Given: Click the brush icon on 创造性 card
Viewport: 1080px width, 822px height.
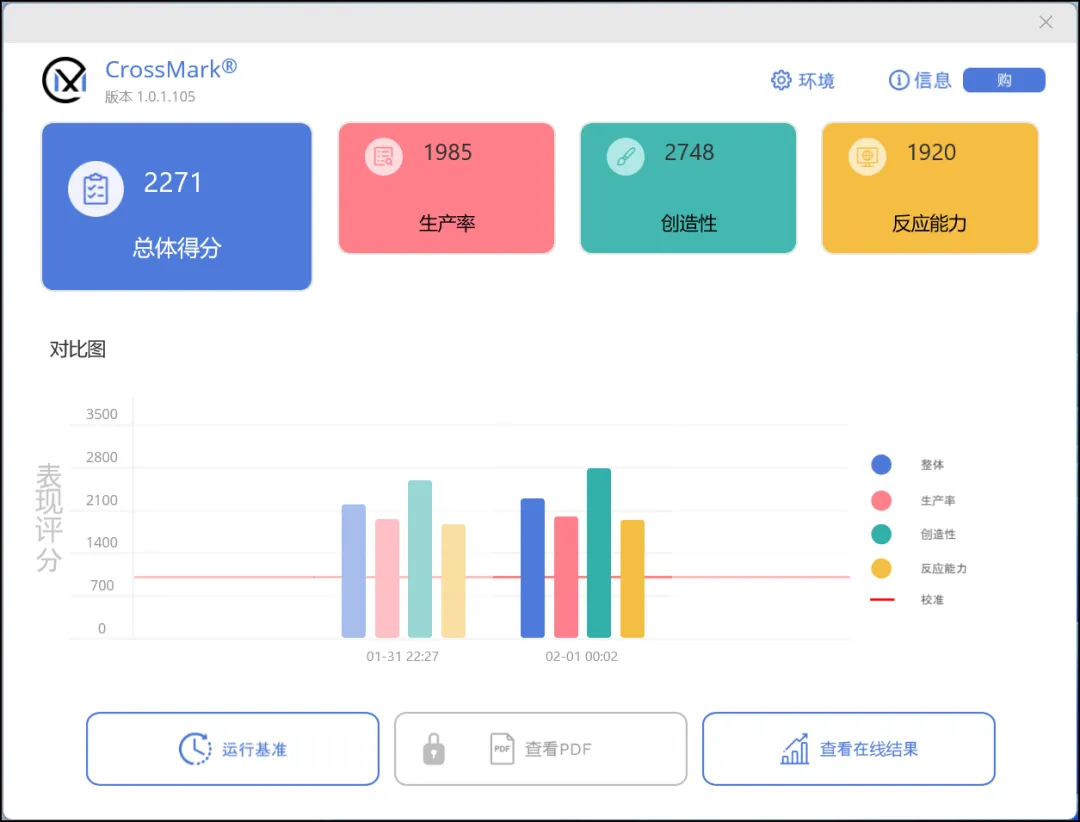Looking at the screenshot, I should tap(625, 156).
